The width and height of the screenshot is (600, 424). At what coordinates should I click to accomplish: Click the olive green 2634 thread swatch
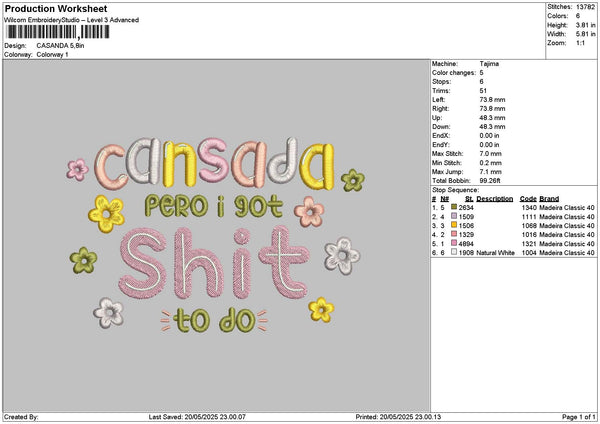tap(454, 207)
